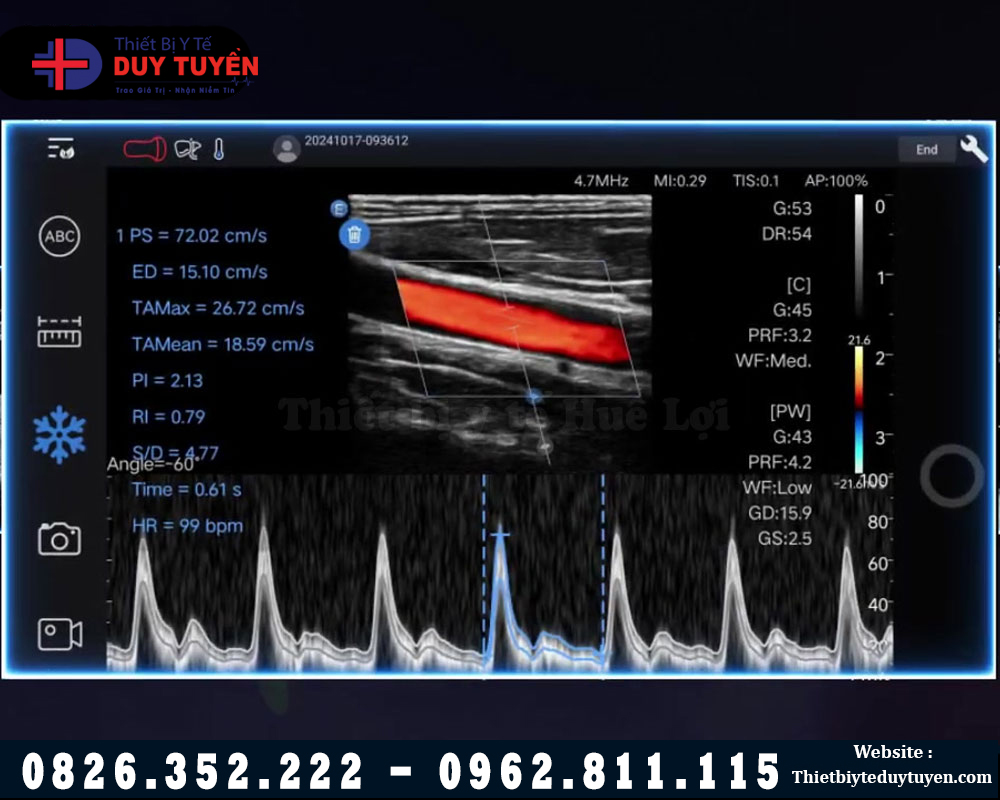Click the Thietbiyteduytuyen.com website link

tap(891, 777)
